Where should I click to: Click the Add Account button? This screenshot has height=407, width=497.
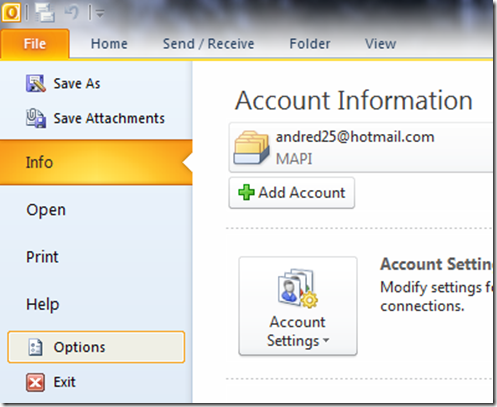click(x=292, y=193)
